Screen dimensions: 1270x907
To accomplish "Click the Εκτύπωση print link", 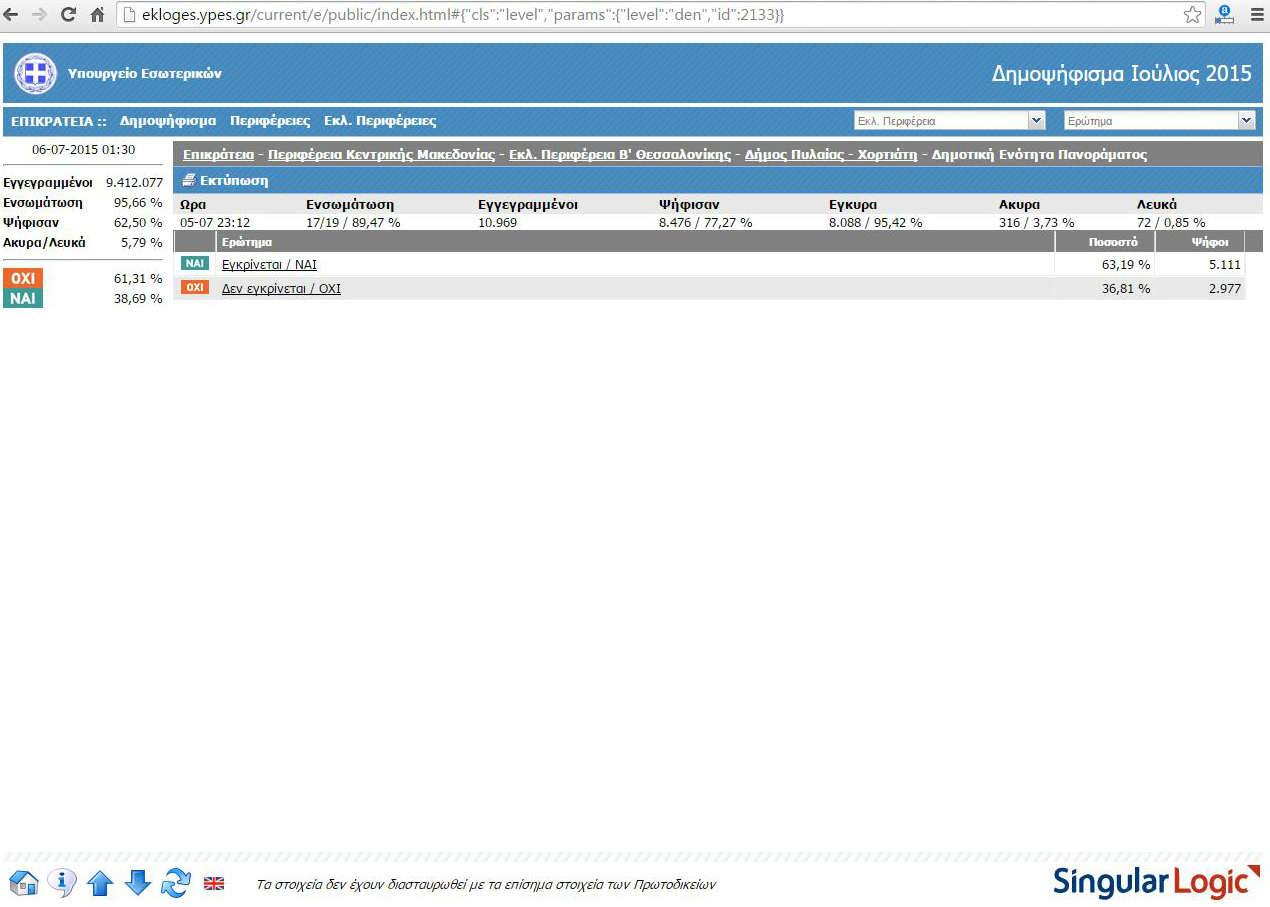I will click(234, 181).
